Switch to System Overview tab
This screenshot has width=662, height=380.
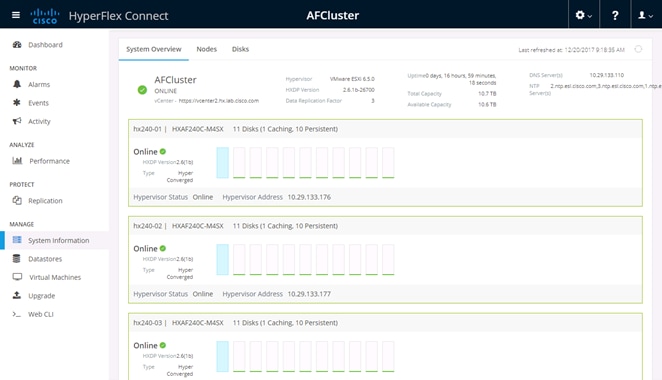154,49
